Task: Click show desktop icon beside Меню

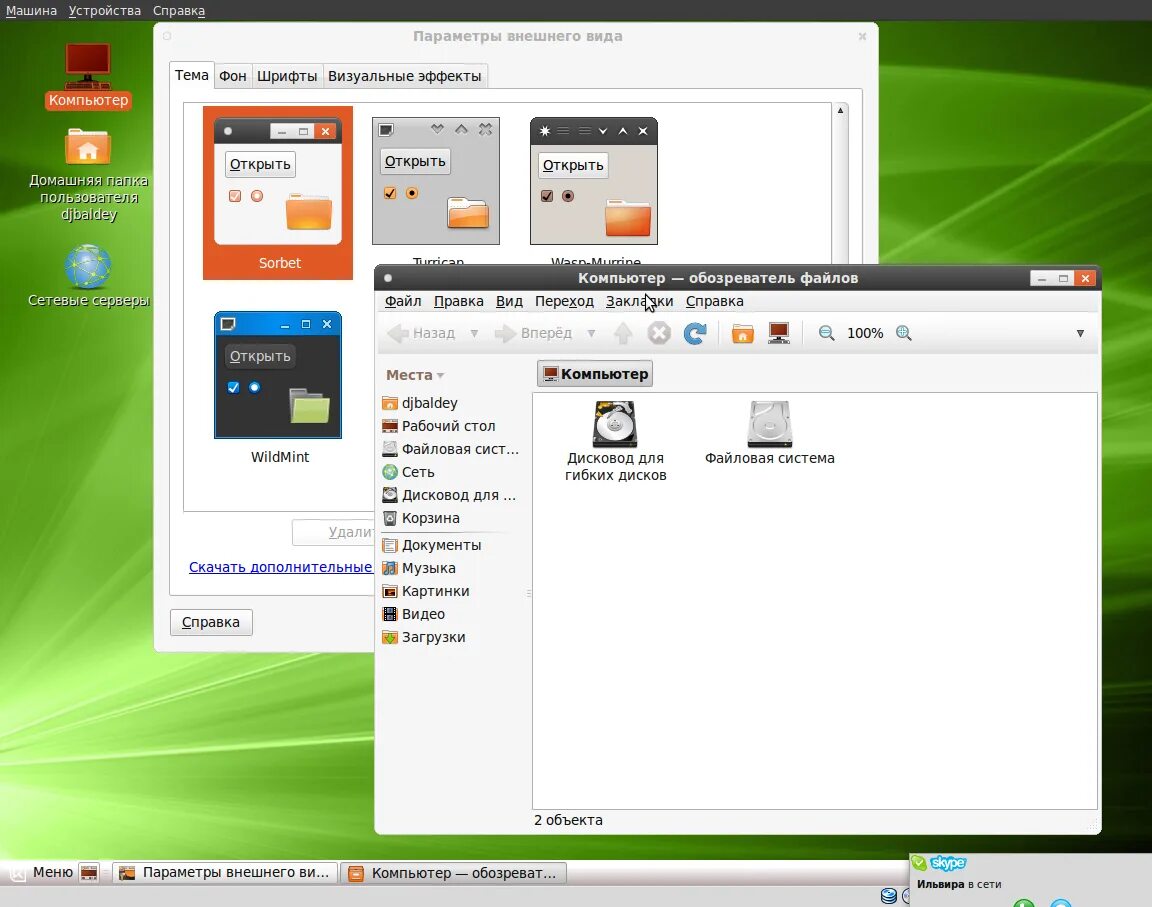Action: [x=89, y=872]
